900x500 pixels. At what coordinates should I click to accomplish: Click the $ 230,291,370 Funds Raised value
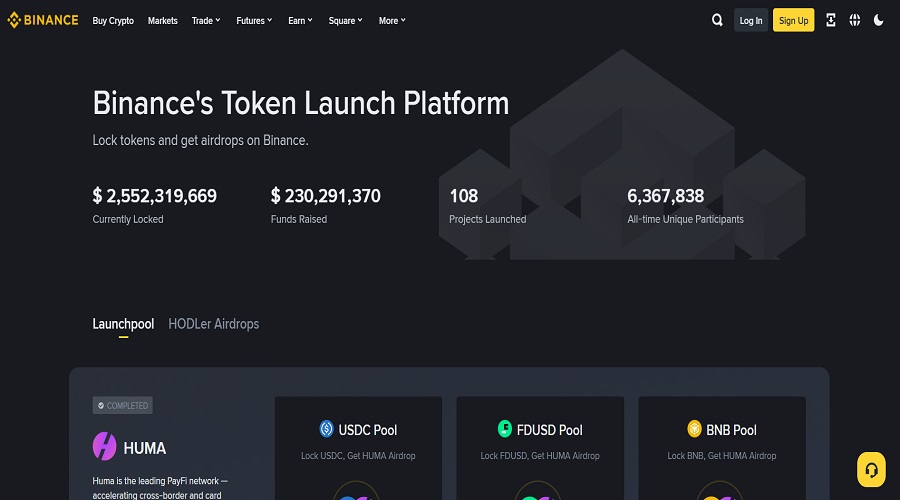point(325,196)
